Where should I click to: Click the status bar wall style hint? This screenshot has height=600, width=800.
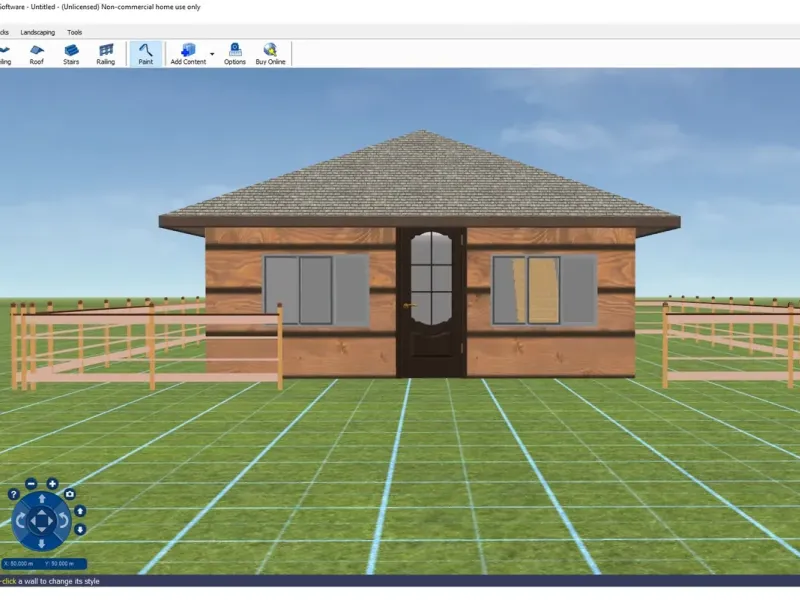pyautogui.click(x=49, y=581)
